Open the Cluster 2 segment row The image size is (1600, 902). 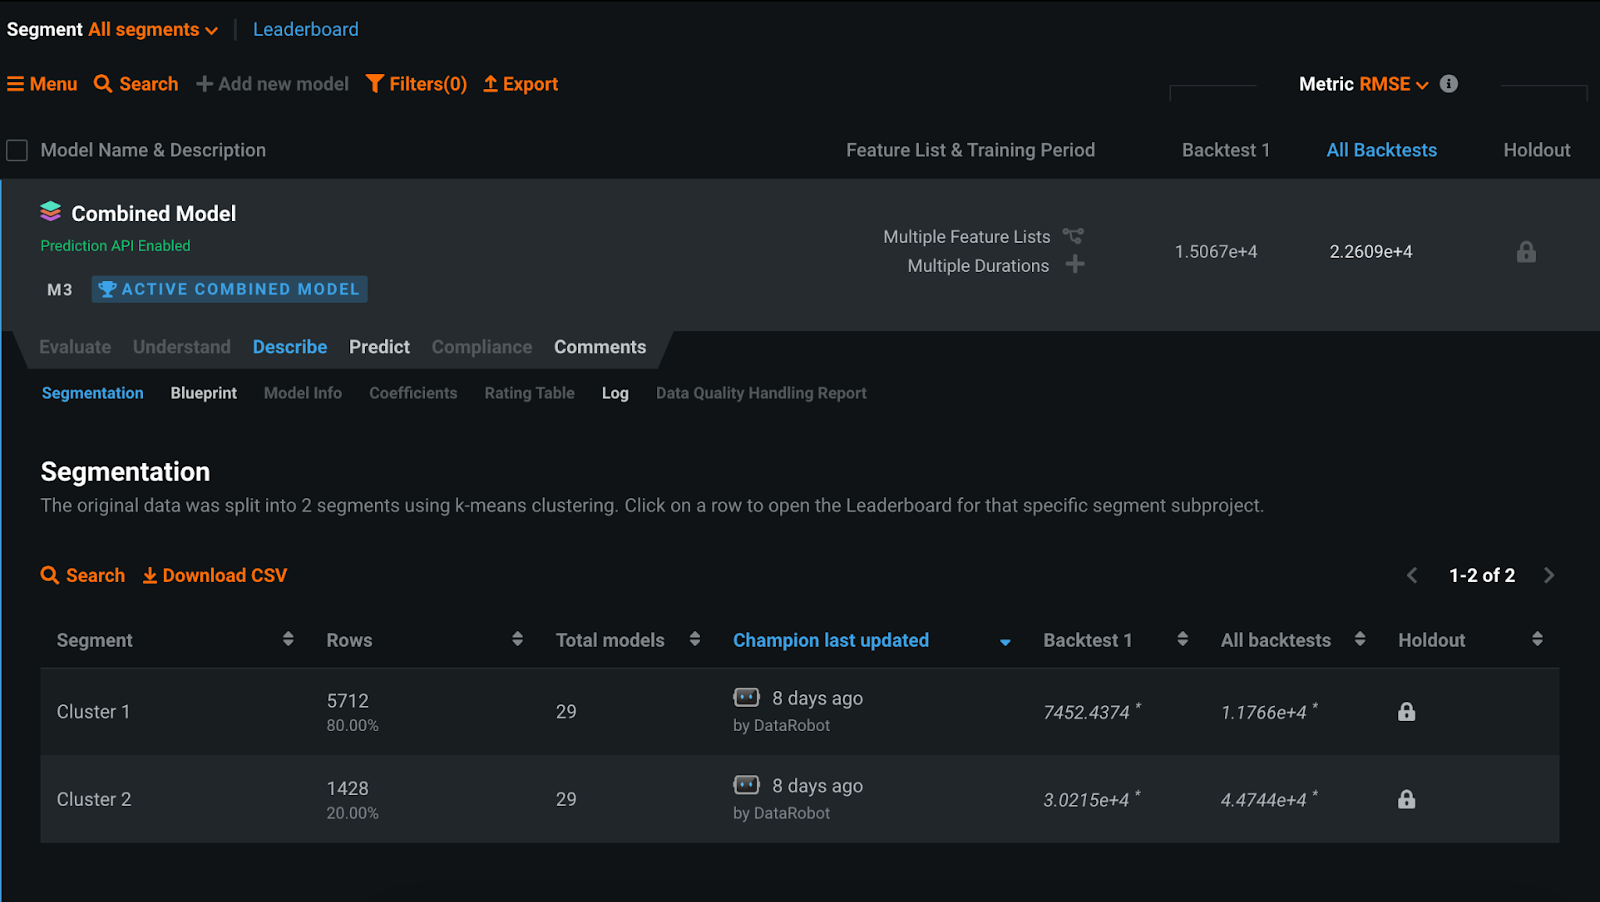[799, 799]
